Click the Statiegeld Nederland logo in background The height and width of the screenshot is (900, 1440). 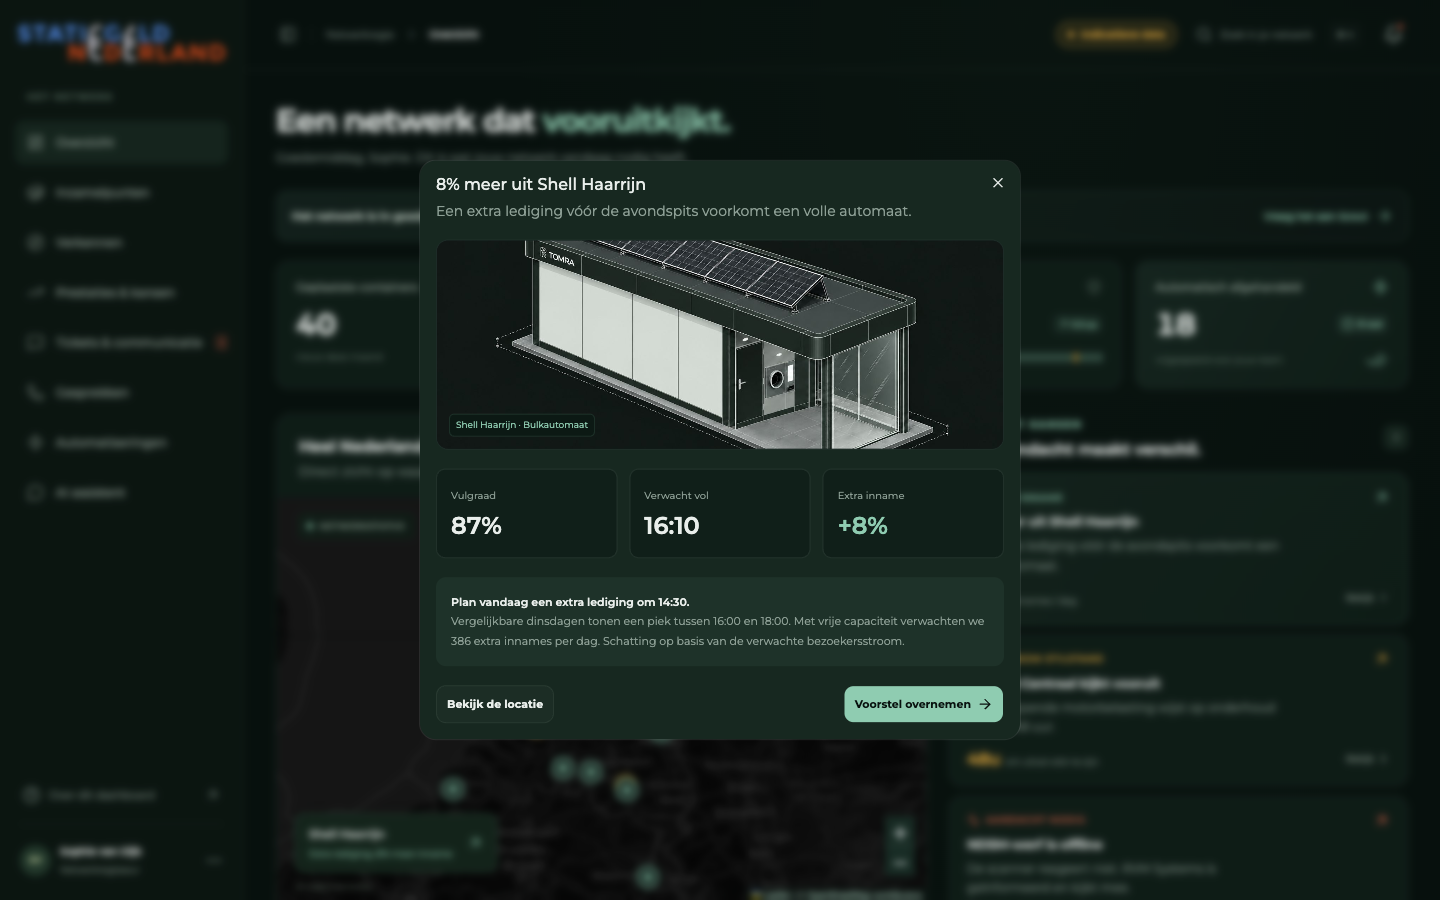tap(122, 43)
